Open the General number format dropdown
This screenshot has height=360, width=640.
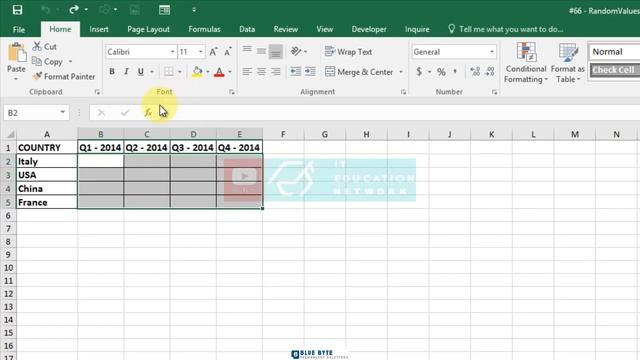(x=491, y=52)
